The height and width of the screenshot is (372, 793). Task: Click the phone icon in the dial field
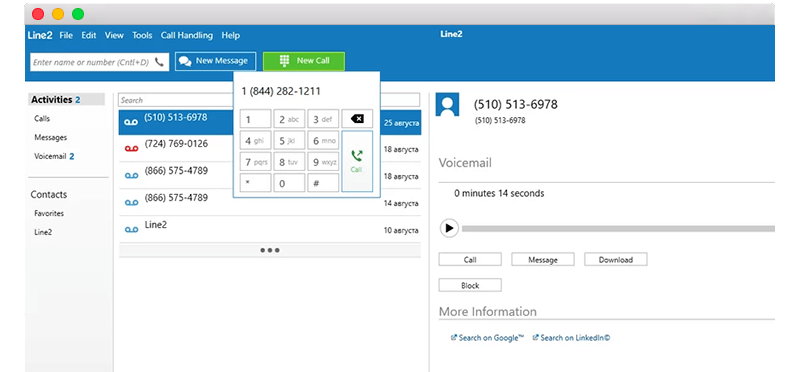click(x=159, y=62)
